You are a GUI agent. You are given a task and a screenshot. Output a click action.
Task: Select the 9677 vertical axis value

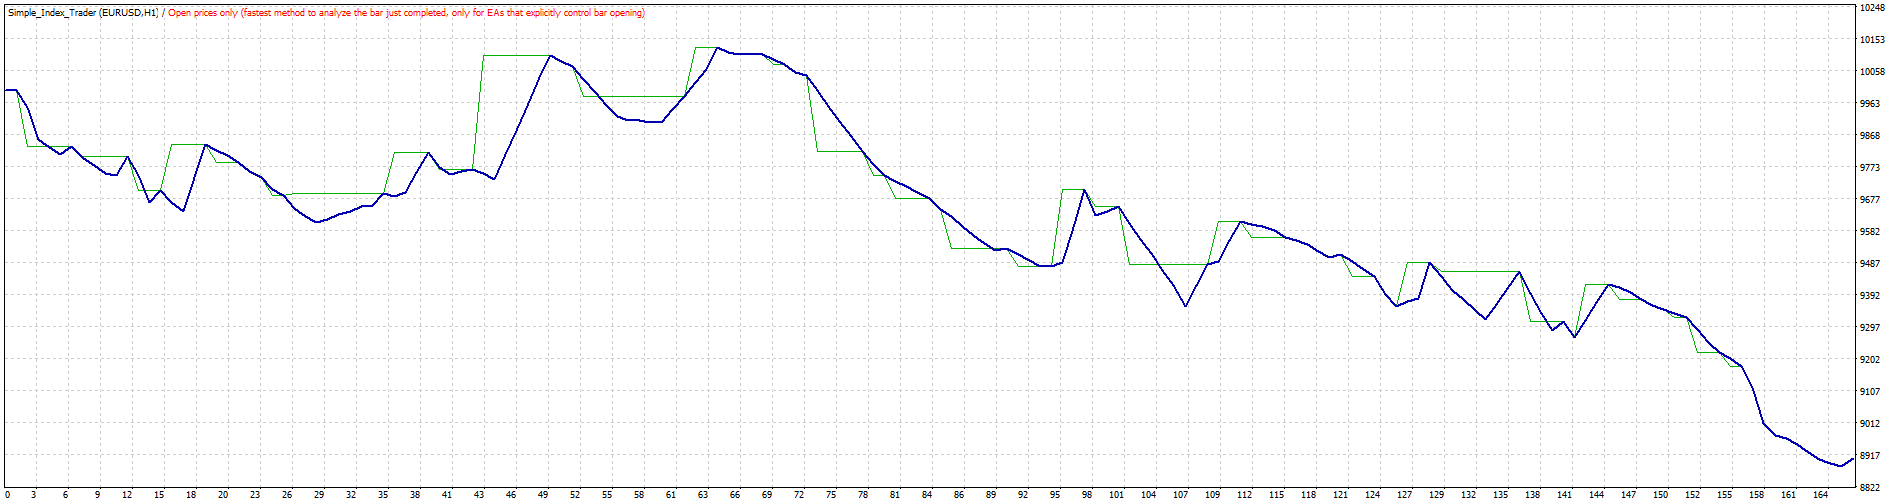tap(1871, 200)
